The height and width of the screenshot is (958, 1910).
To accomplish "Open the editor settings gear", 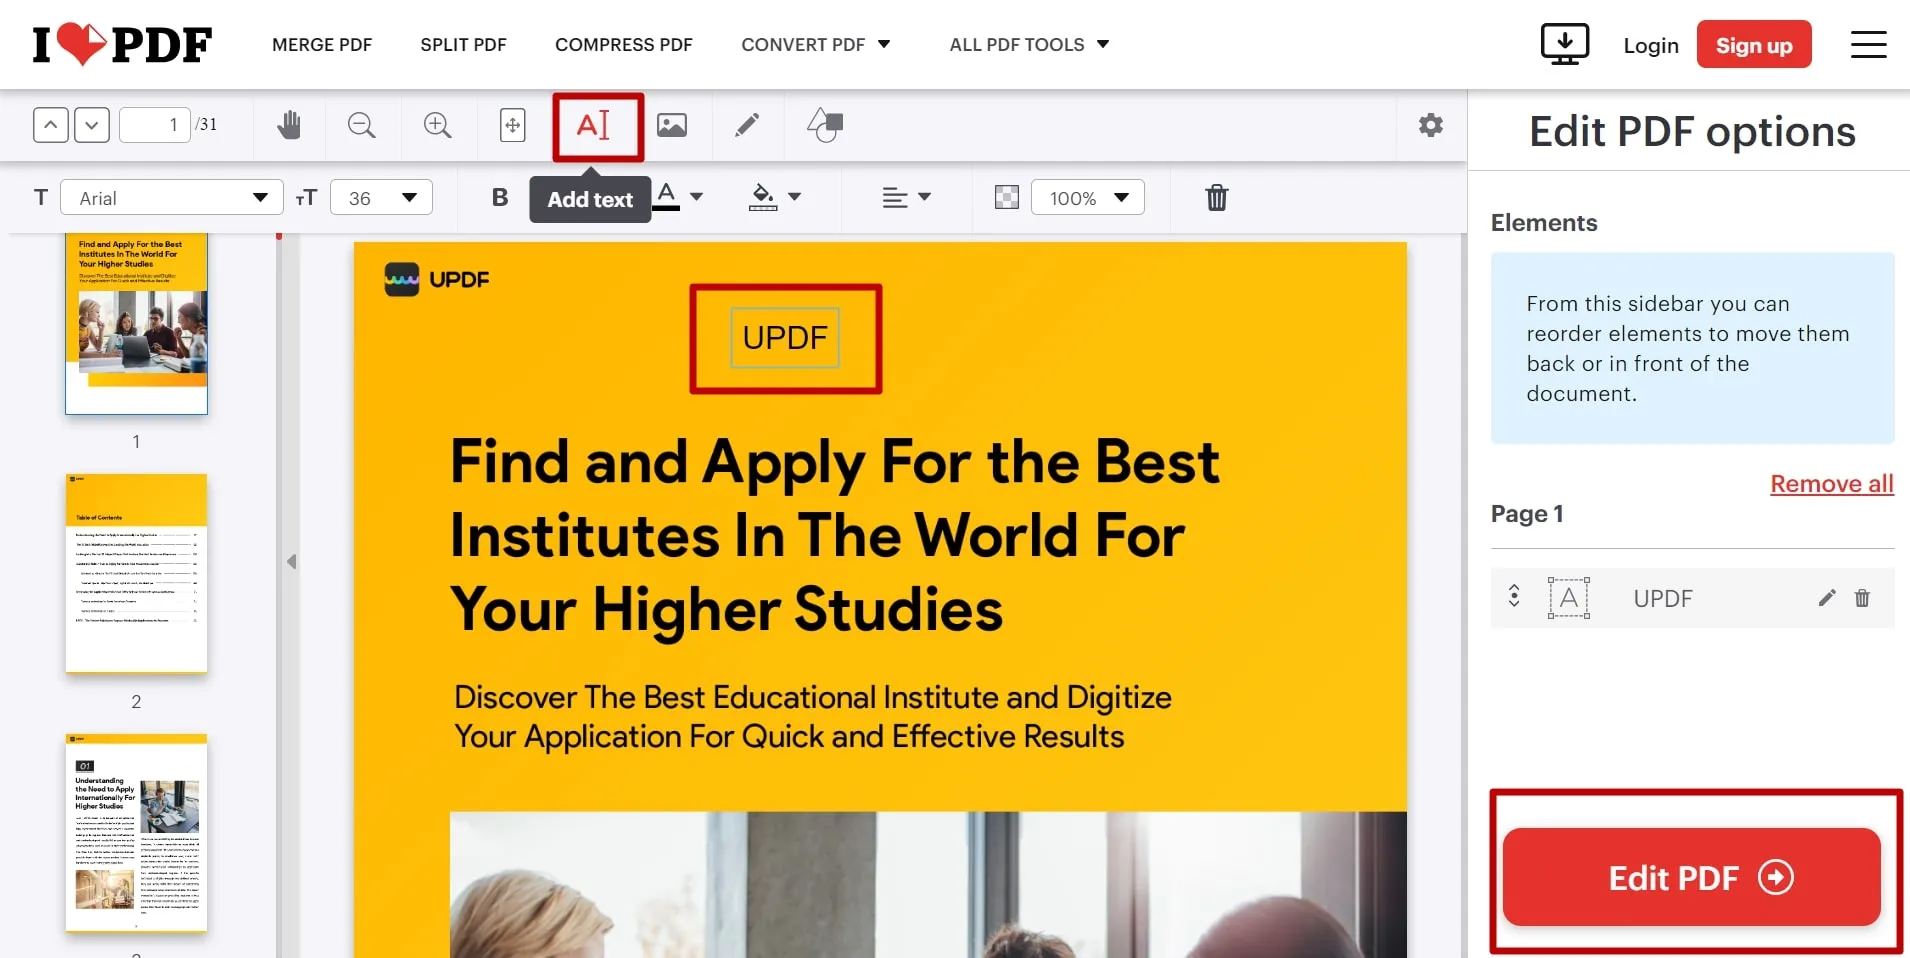I will coord(1431,125).
